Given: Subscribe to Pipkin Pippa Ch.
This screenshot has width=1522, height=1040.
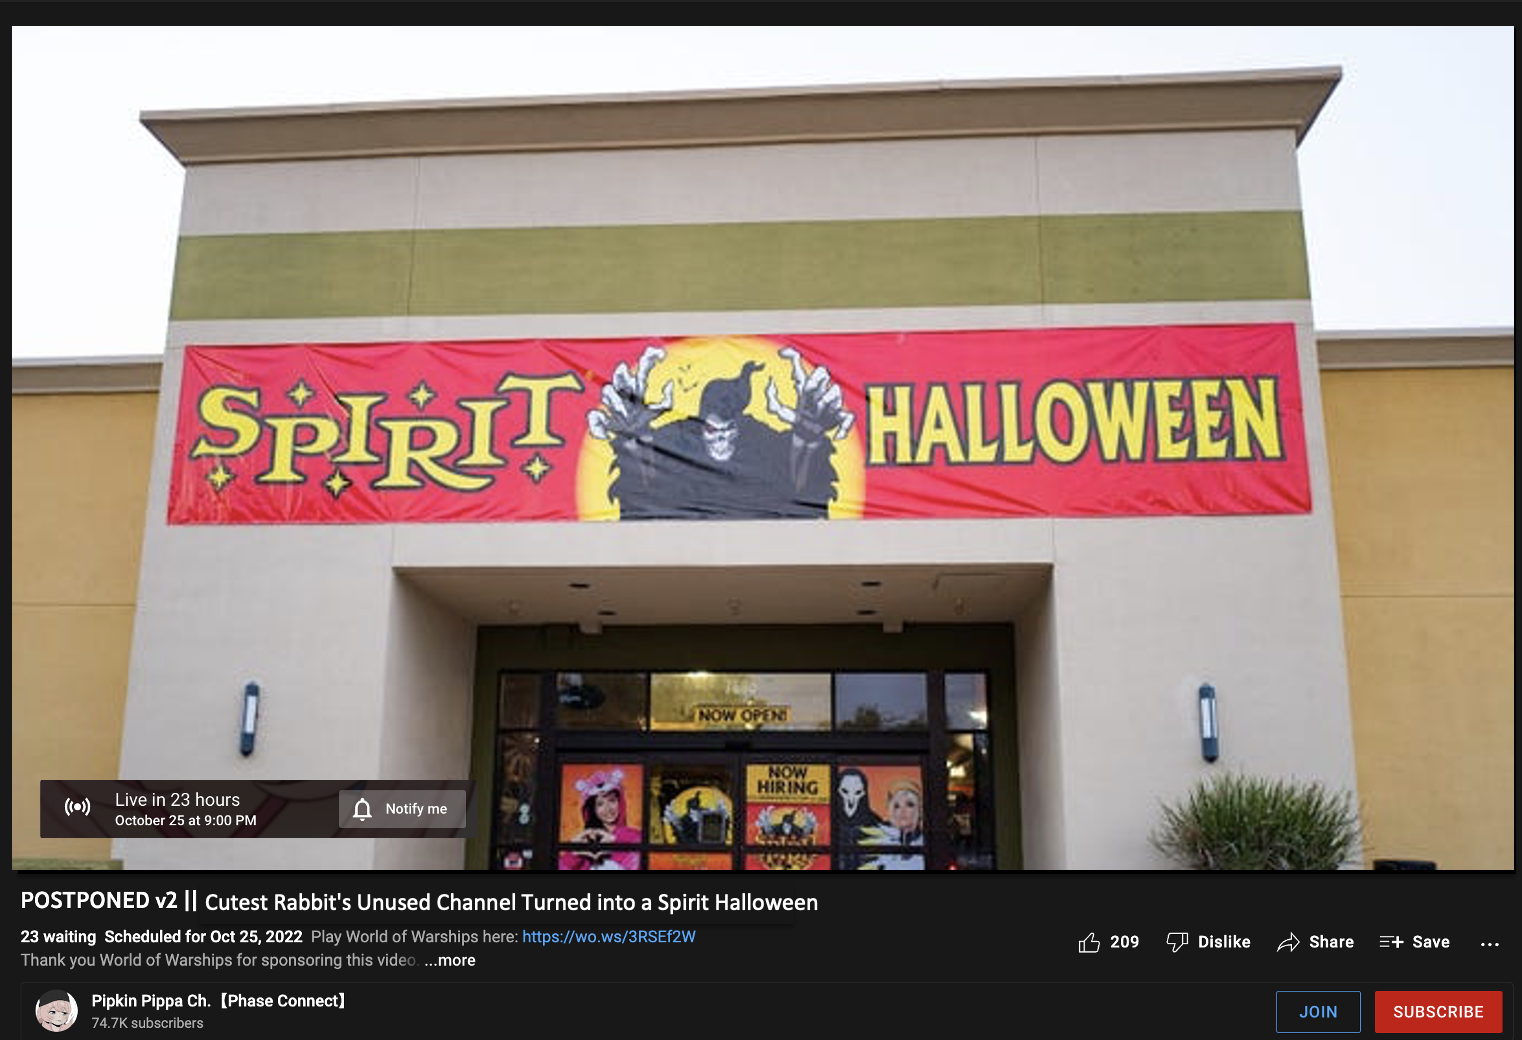Looking at the screenshot, I should point(1438,1012).
